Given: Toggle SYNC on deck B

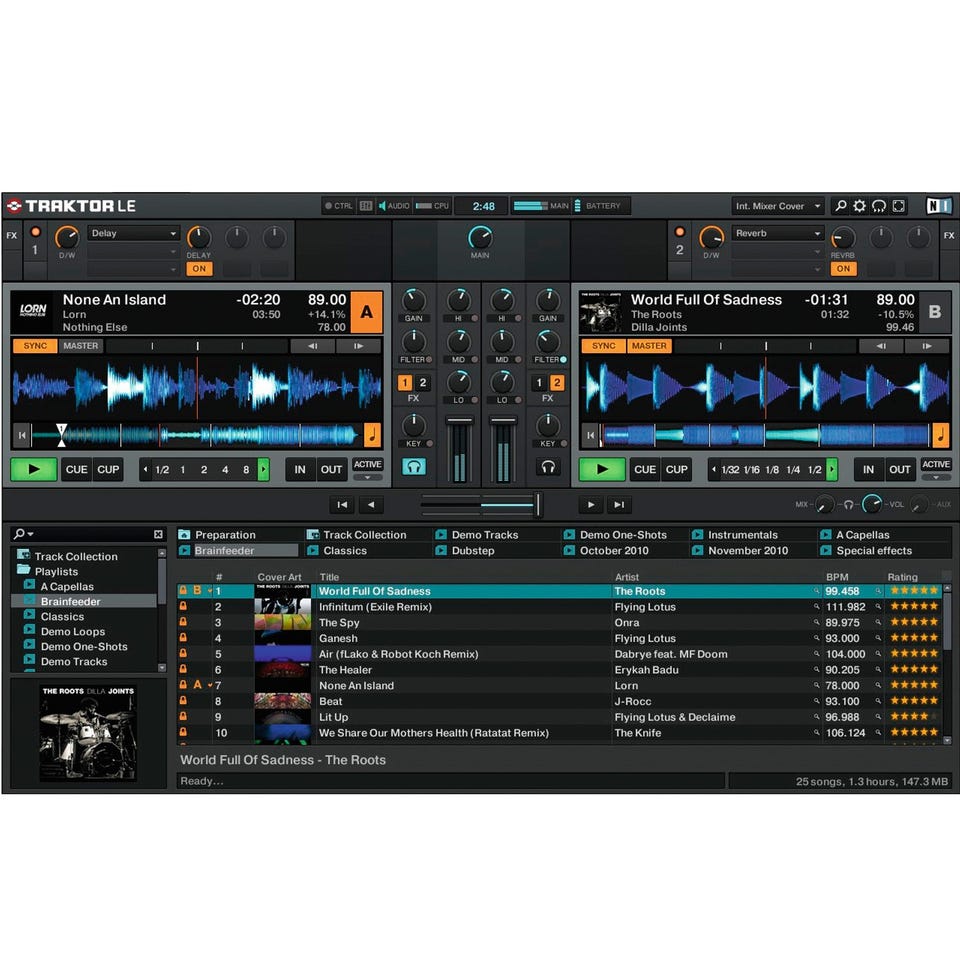Looking at the screenshot, I should pyautogui.click(x=604, y=346).
